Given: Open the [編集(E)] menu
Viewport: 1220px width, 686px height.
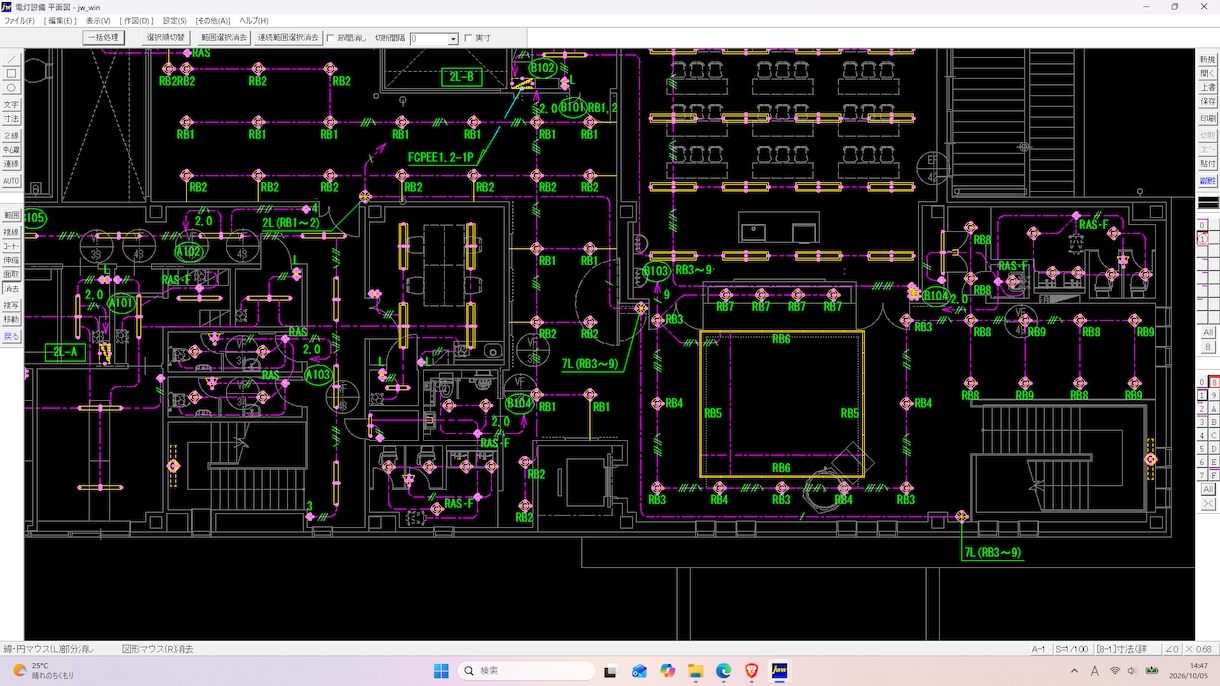Looking at the screenshot, I should coord(59,20).
